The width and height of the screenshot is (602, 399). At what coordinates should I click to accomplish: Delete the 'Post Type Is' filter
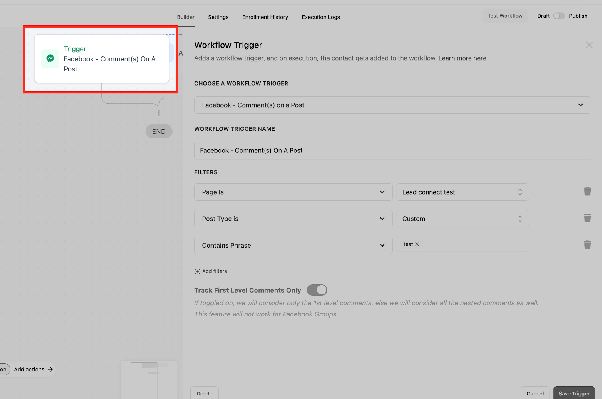(x=587, y=218)
